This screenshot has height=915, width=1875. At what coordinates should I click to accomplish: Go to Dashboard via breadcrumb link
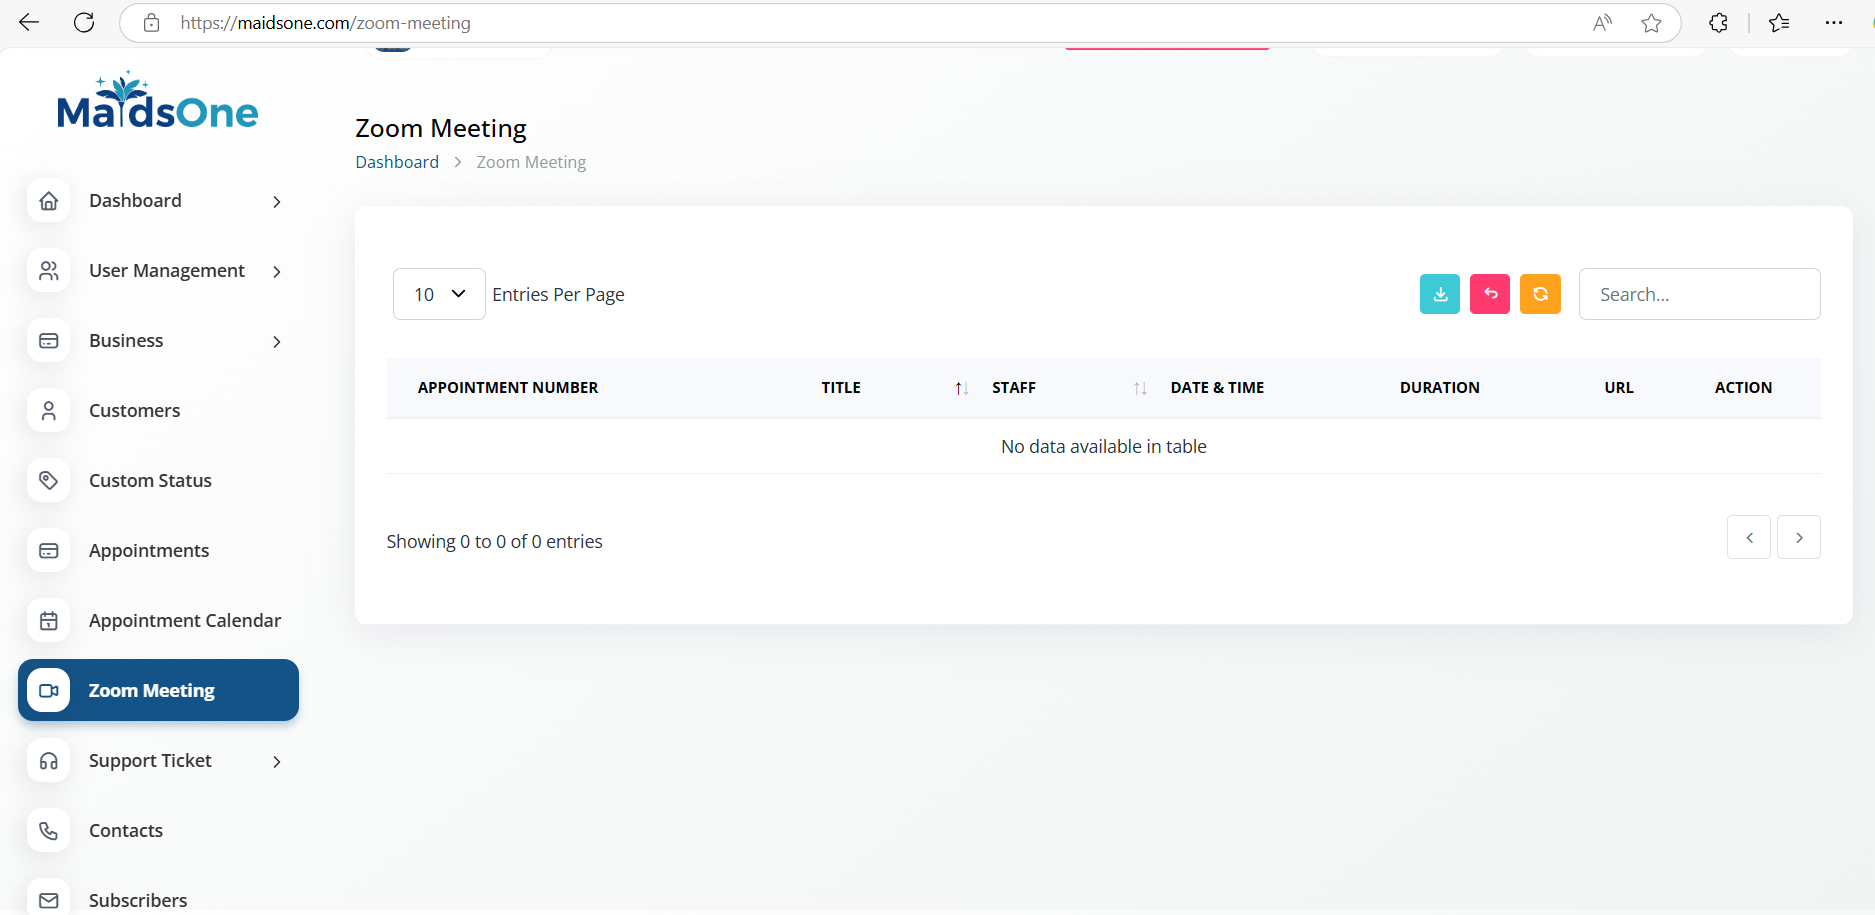tap(397, 162)
